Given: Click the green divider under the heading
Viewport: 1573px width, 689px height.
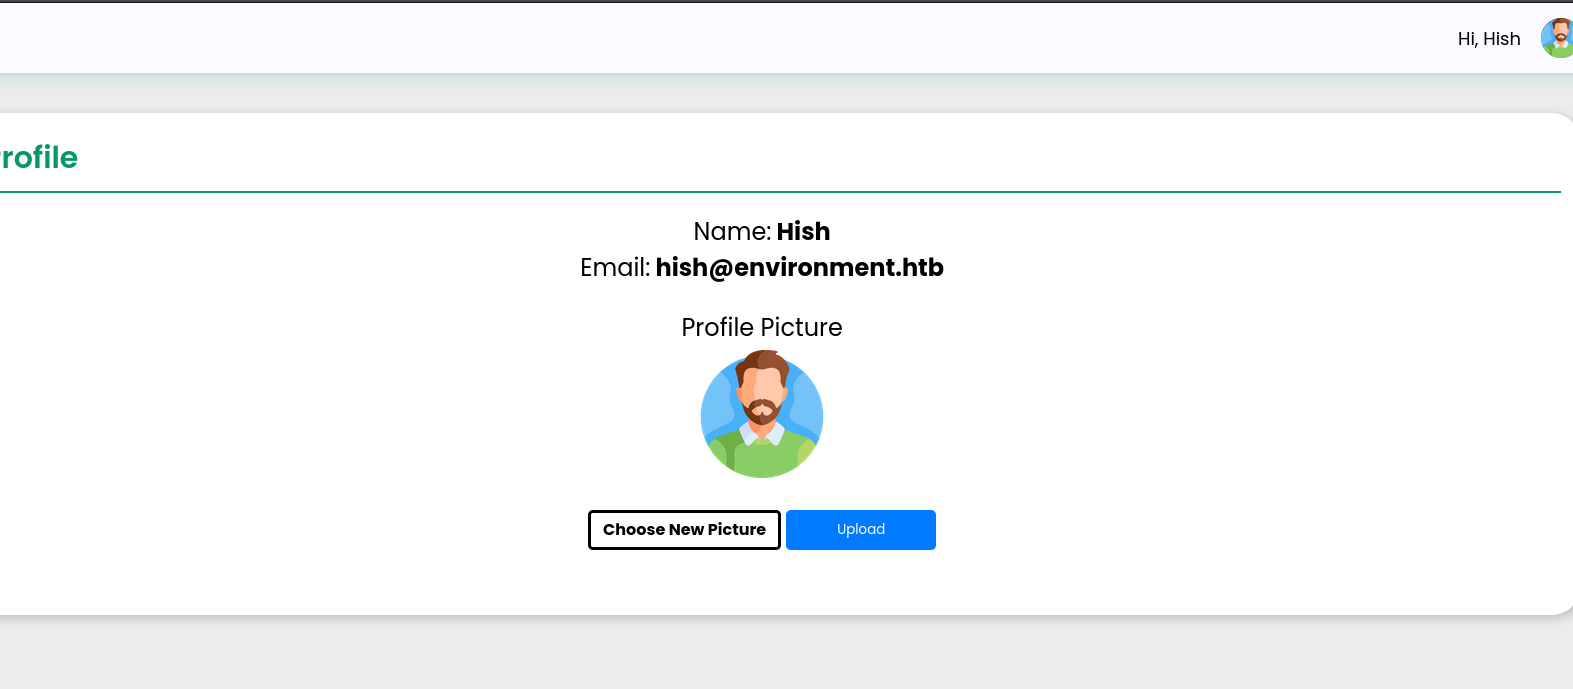Looking at the screenshot, I should [x=780, y=191].
